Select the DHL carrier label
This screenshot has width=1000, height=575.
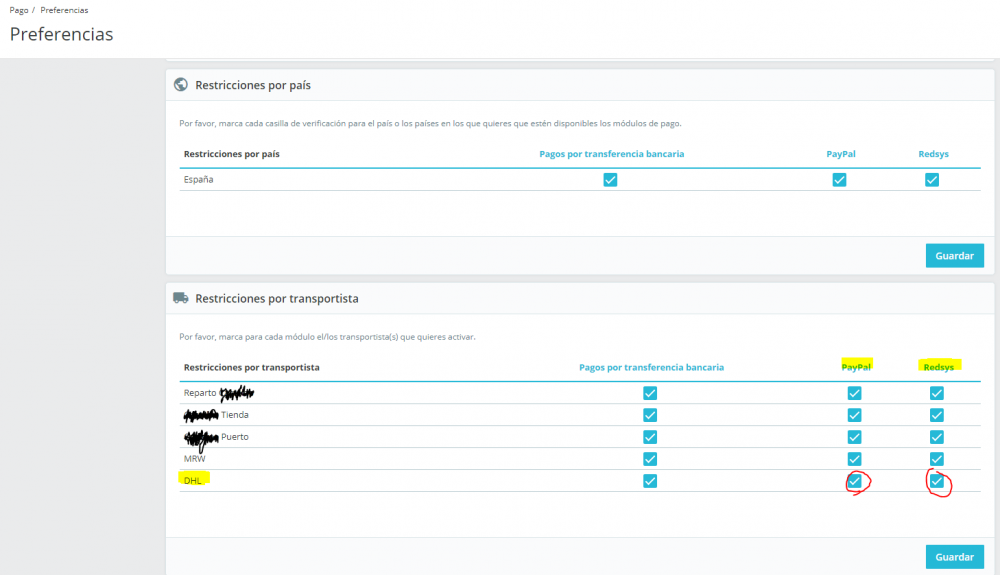coord(192,481)
